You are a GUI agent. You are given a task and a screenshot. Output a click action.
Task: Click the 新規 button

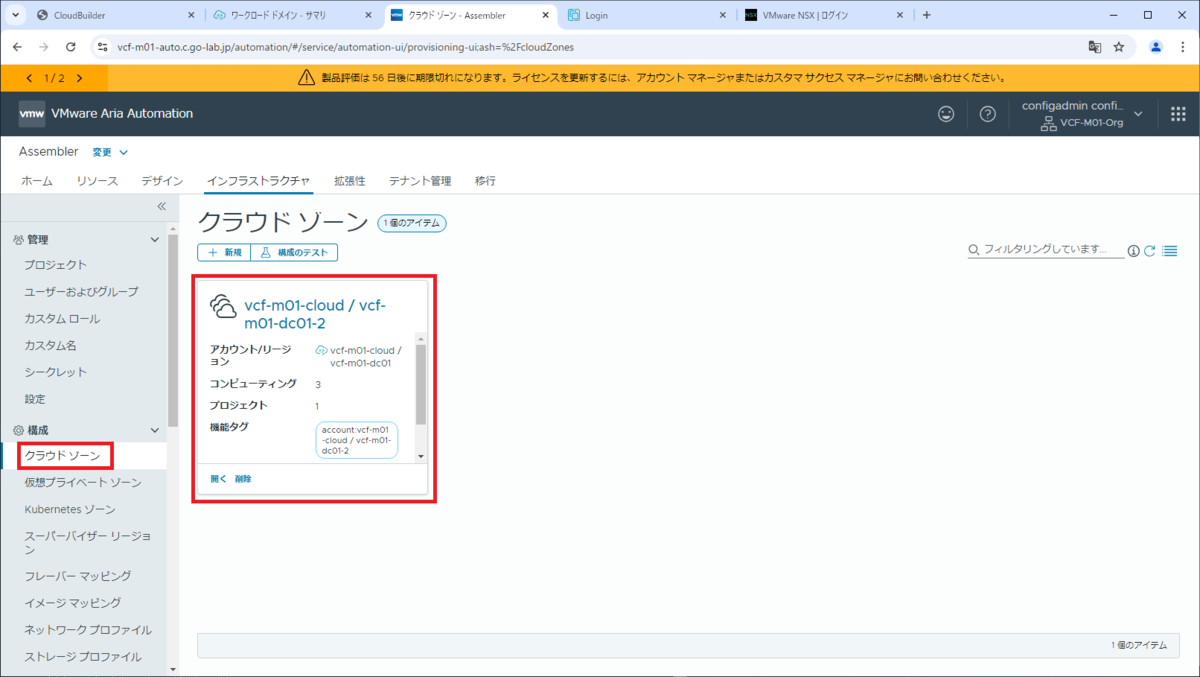pos(224,253)
